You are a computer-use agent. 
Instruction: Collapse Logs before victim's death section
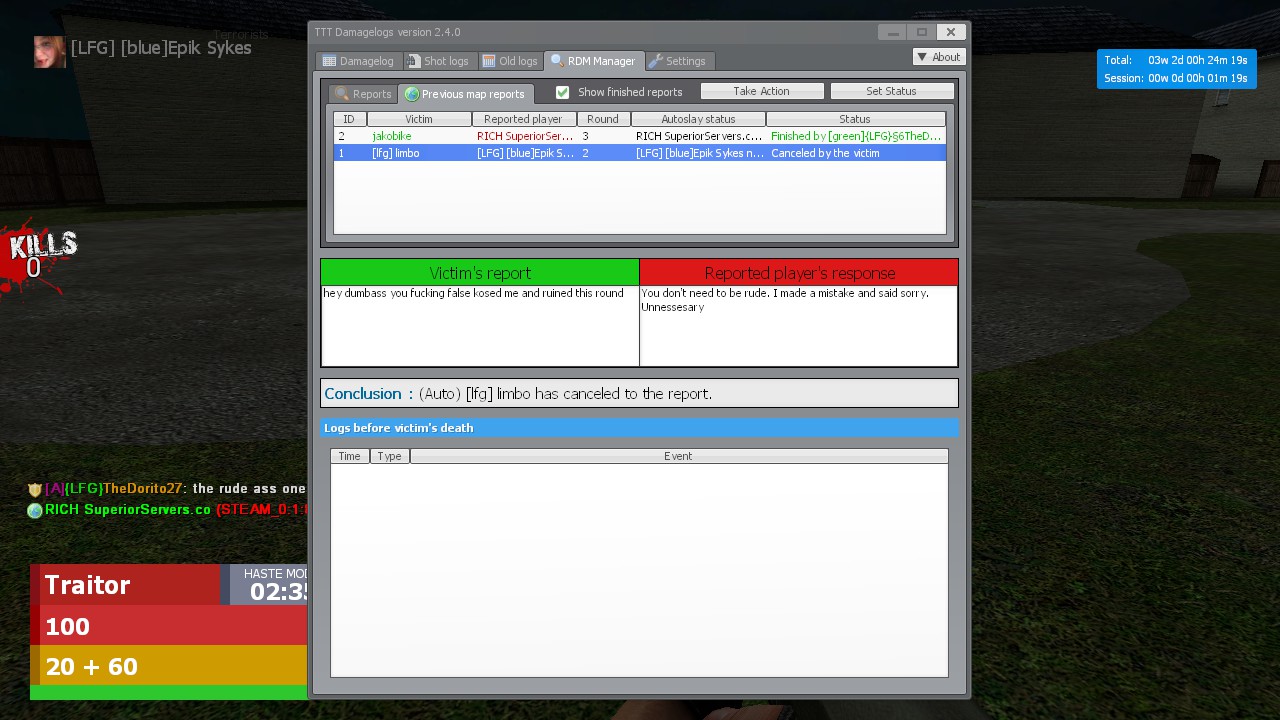pyautogui.click(x=639, y=428)
